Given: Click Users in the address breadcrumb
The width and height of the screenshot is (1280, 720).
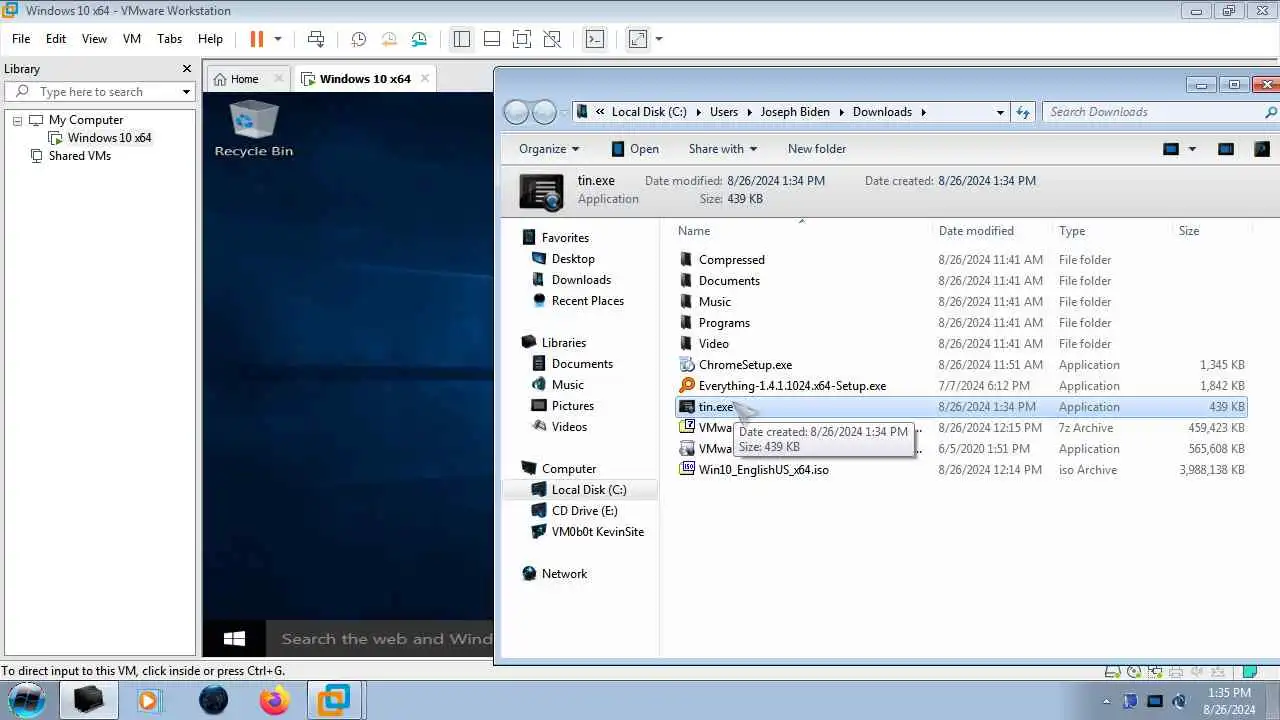Looking at the screenshot, I should [724, 112].
